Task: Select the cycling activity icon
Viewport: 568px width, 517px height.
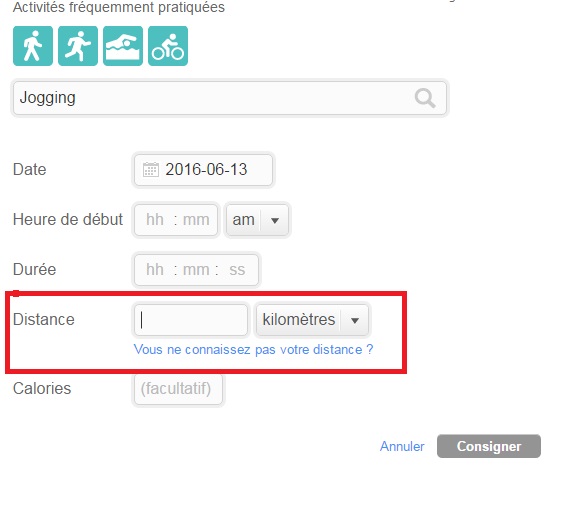Action: [x=168, y=46]
